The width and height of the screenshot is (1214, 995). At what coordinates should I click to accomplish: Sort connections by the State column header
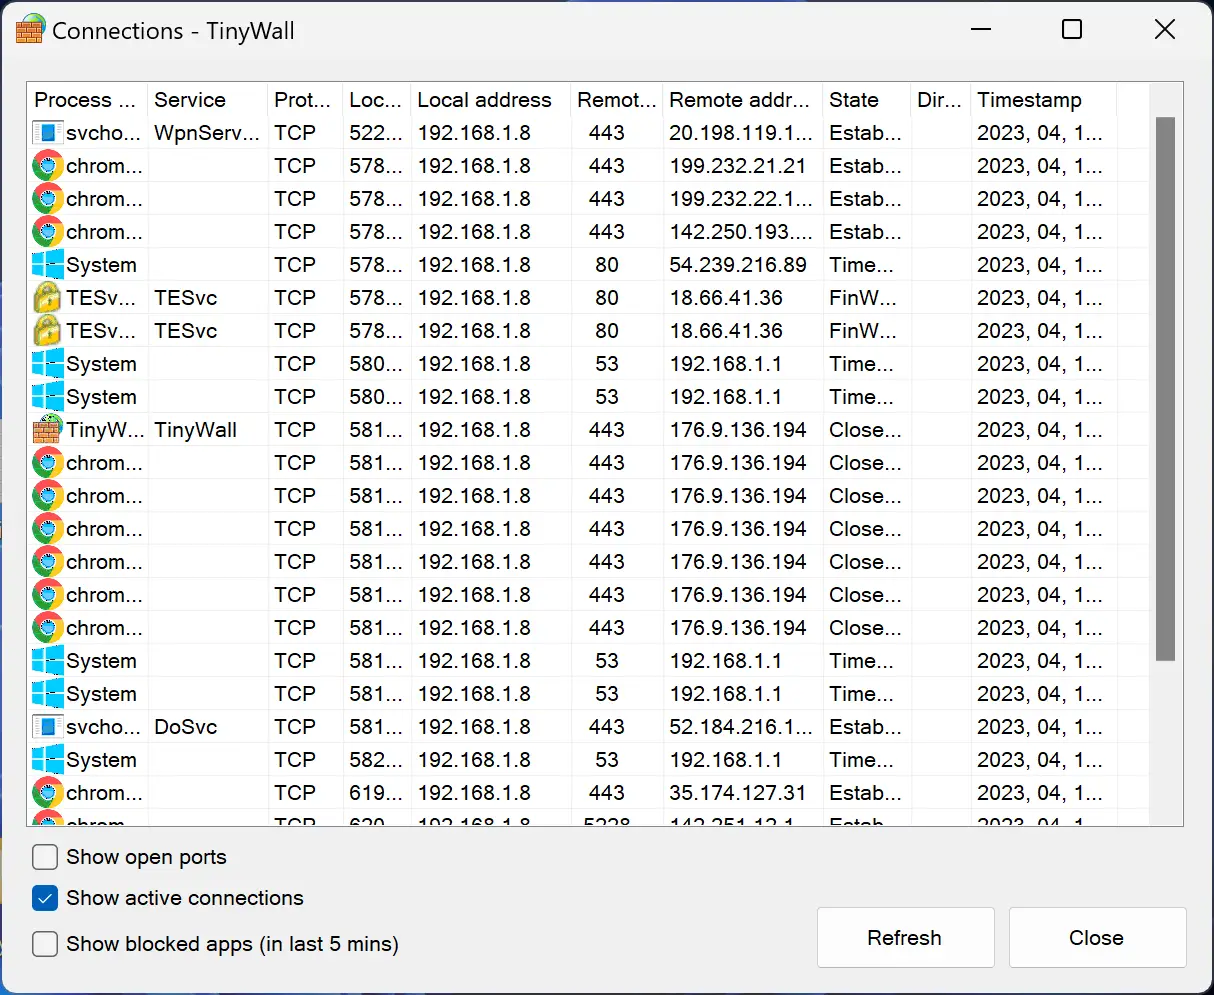[x=855, y=99]
